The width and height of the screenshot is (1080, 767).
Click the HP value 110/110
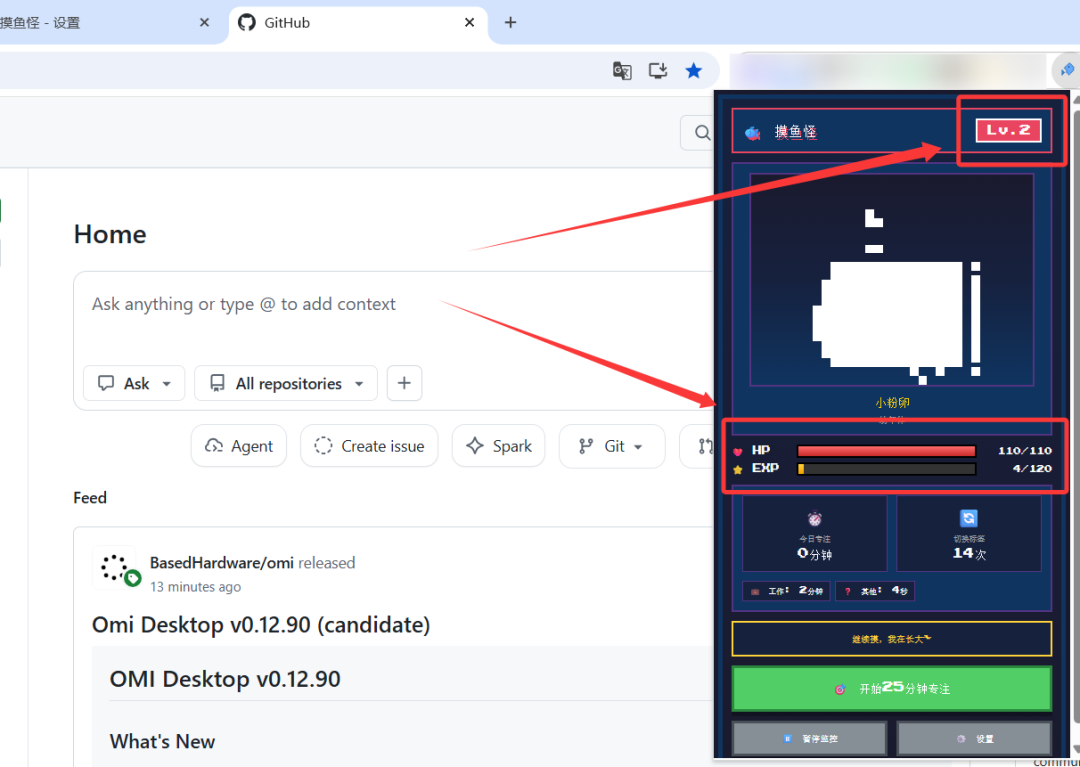1025,452
